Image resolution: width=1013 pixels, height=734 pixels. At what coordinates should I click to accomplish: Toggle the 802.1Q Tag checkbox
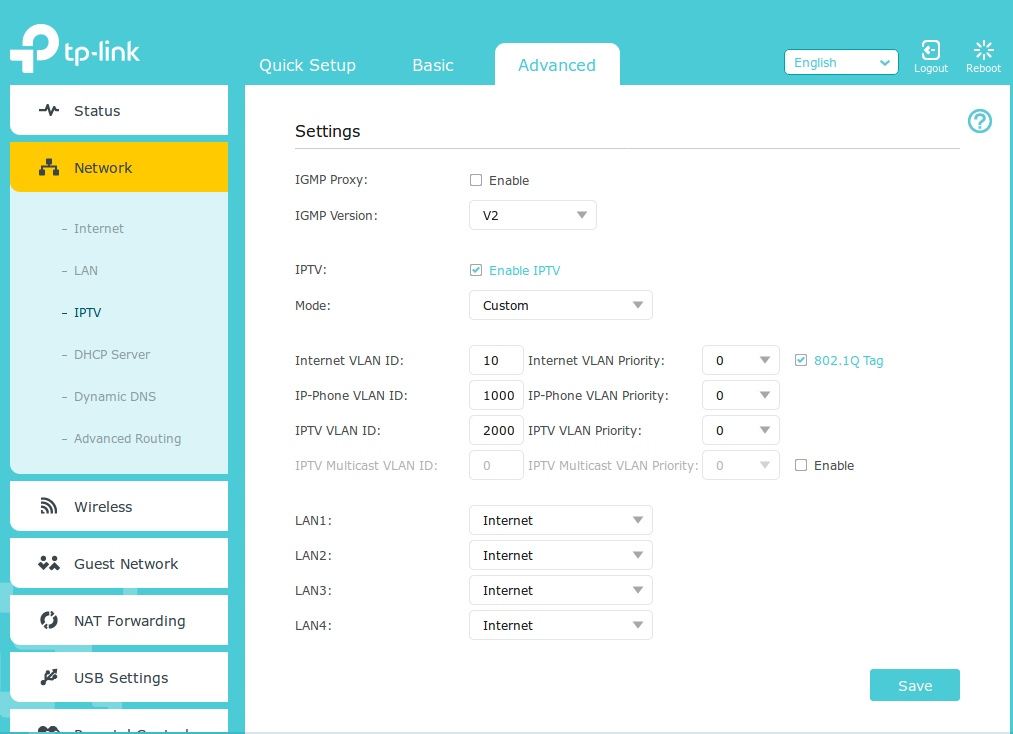[x=800, y=361]
